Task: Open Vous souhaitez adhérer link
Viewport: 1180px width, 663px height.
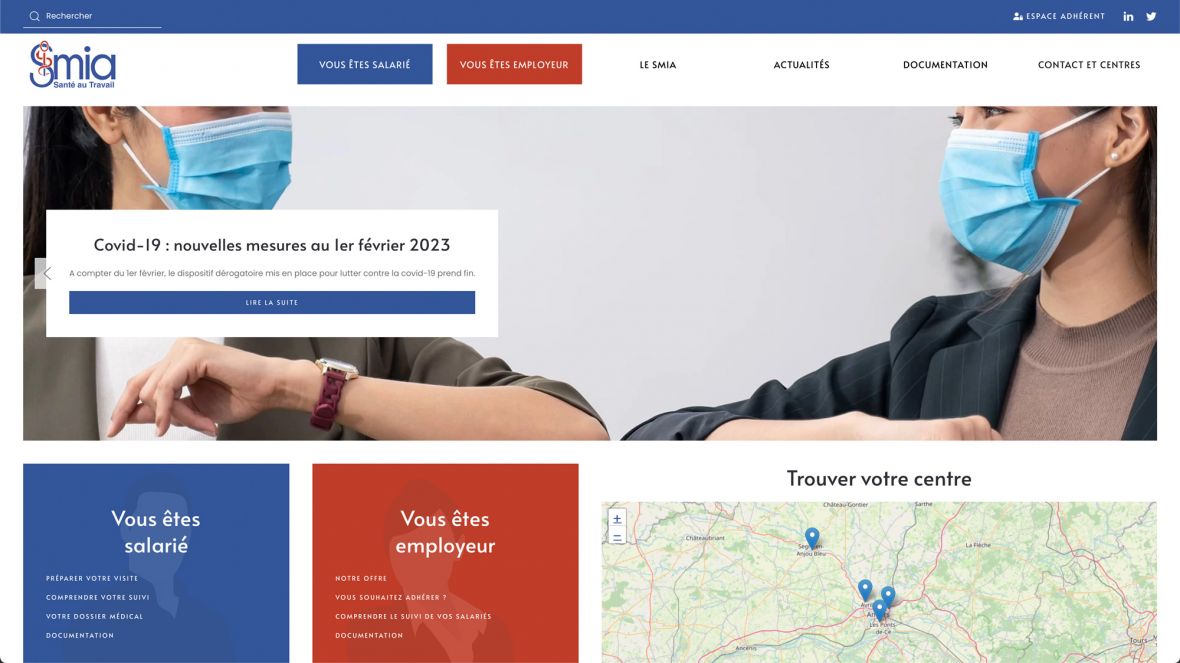Action: (391, 598)
